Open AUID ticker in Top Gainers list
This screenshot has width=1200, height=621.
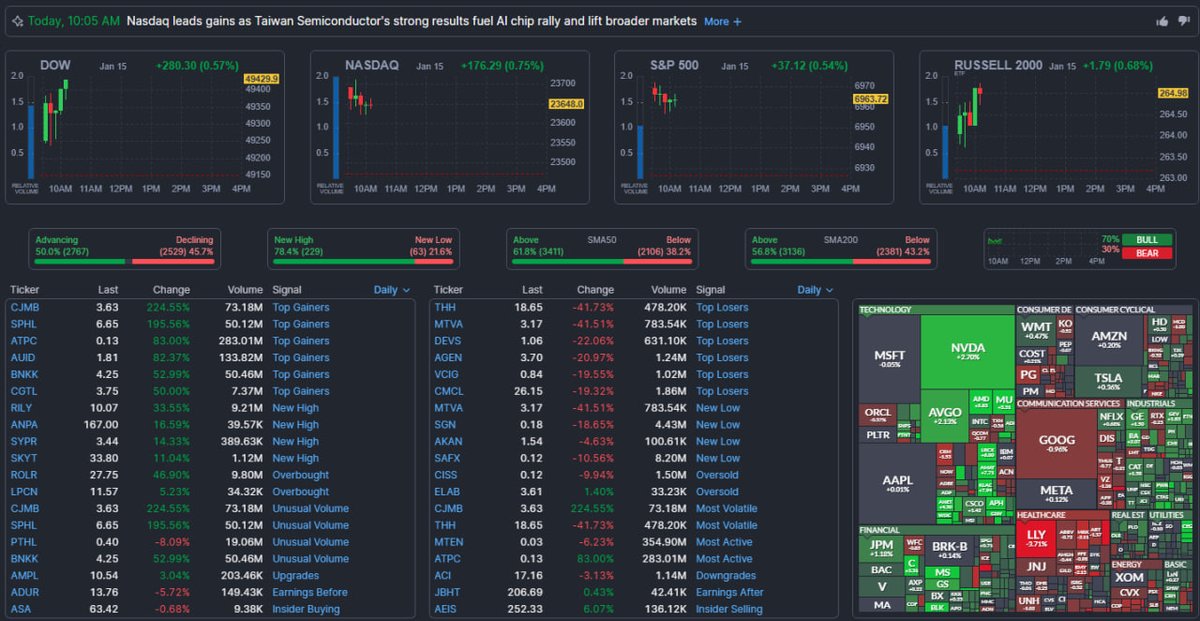pos(23,358)
